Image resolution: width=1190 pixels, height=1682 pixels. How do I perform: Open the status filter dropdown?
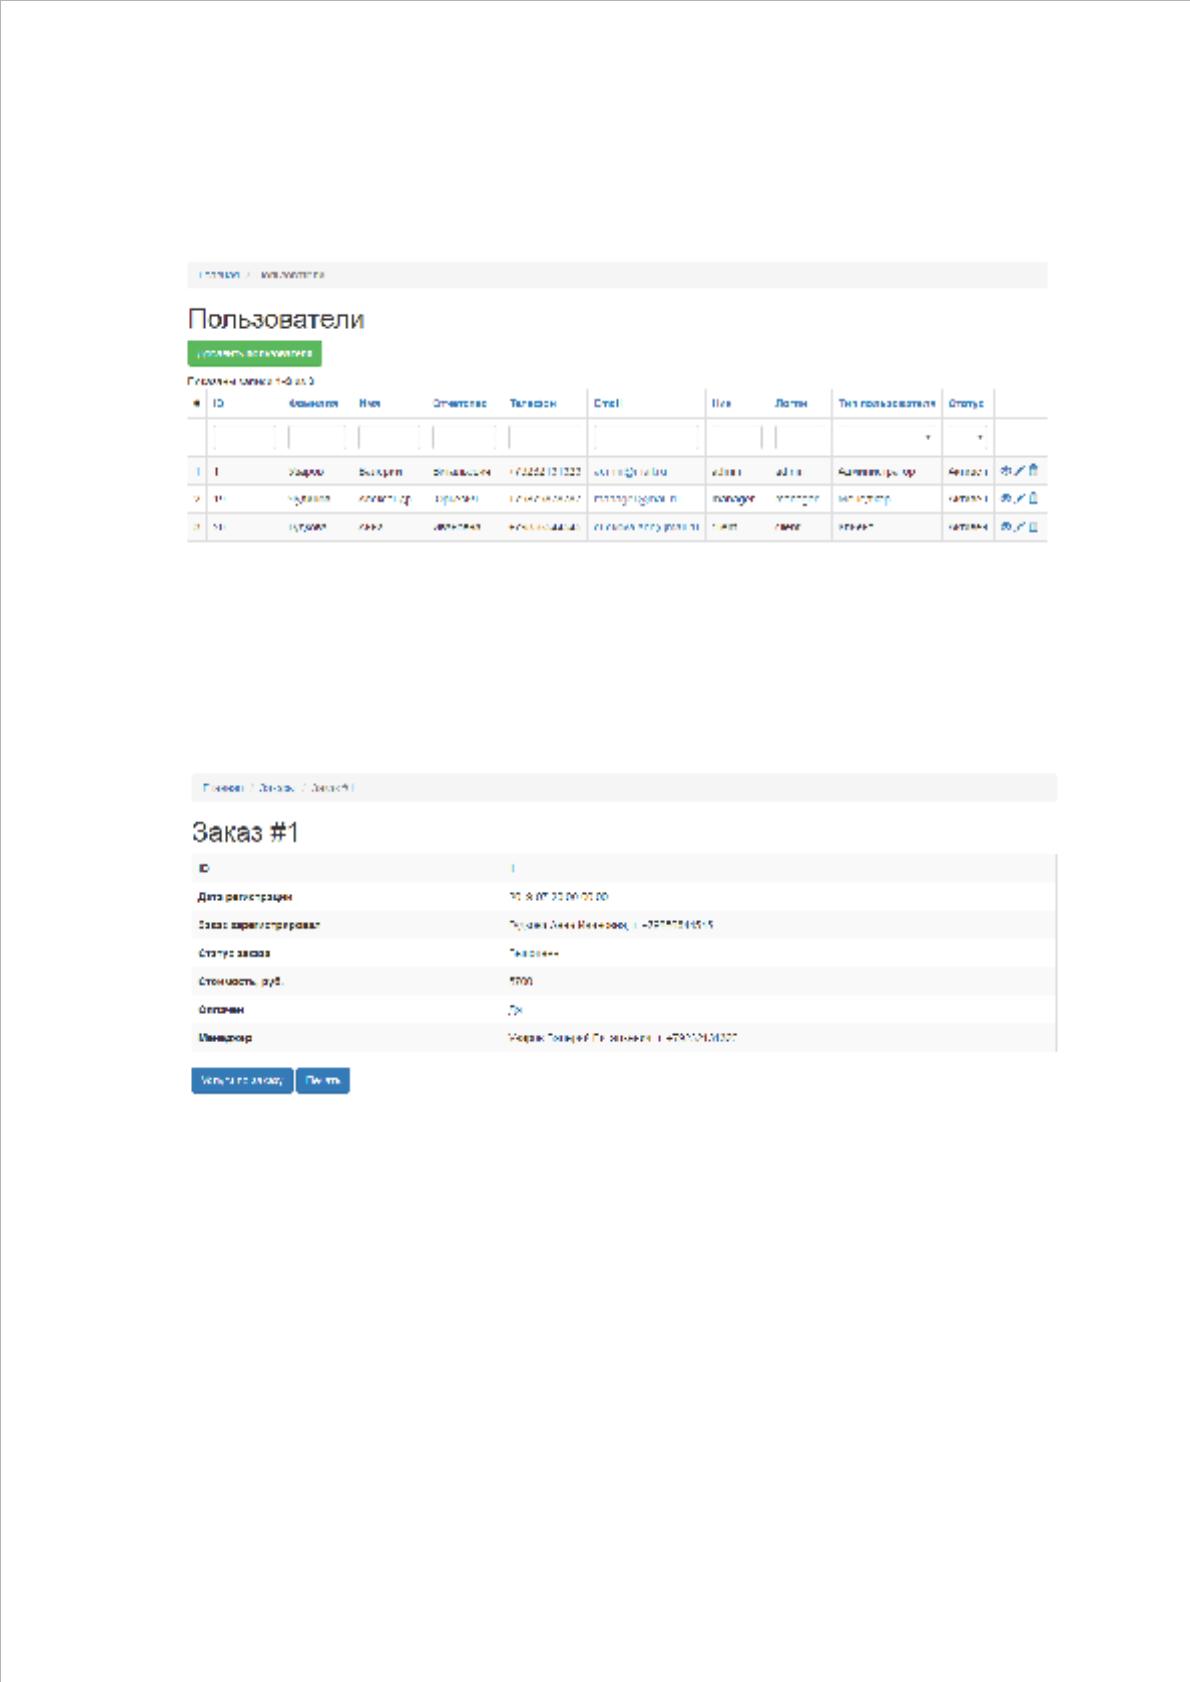pos(968,437)
